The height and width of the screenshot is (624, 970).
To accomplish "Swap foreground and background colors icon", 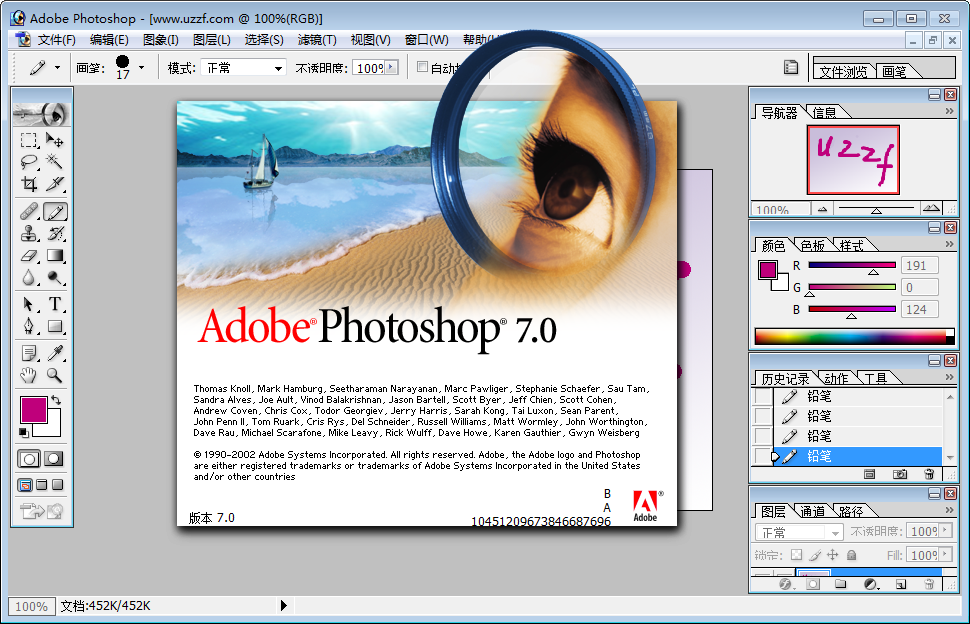I will pyautogui.click(x=56, y=401).
